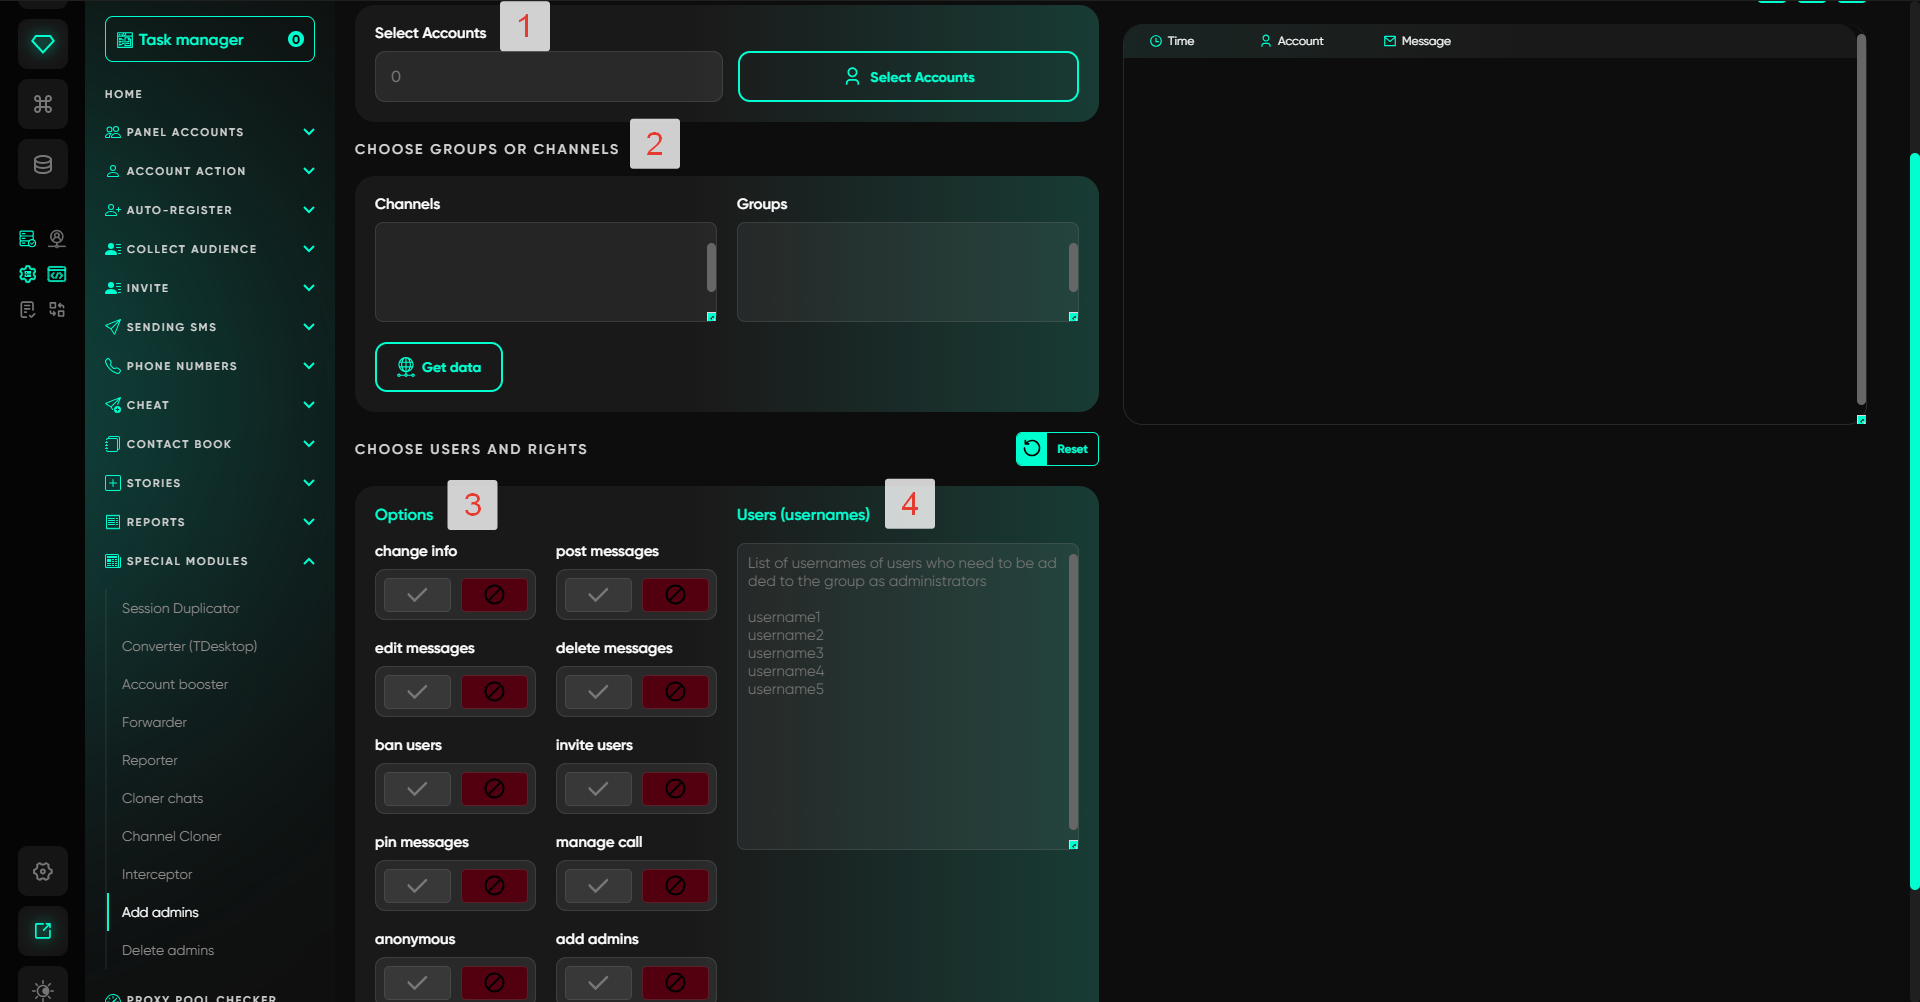The image size is (1920, 1002).
Task: Click the Select Accounts button
Action: [908, 77]
